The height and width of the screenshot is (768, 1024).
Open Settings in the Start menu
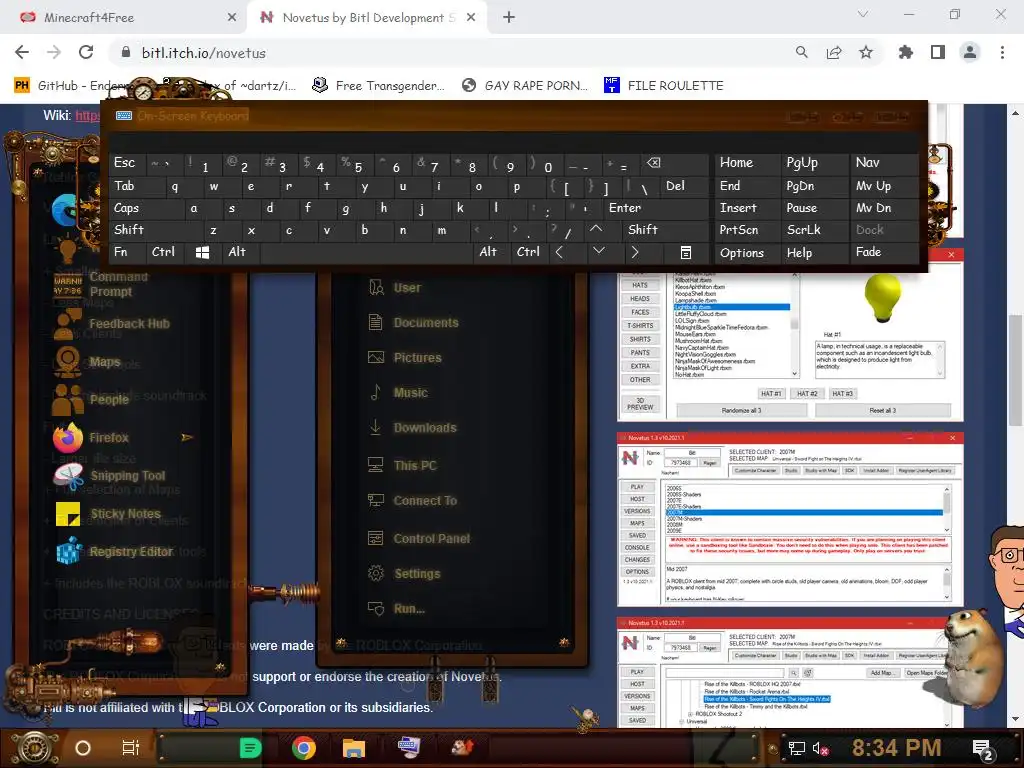click(x=417, y=574)
